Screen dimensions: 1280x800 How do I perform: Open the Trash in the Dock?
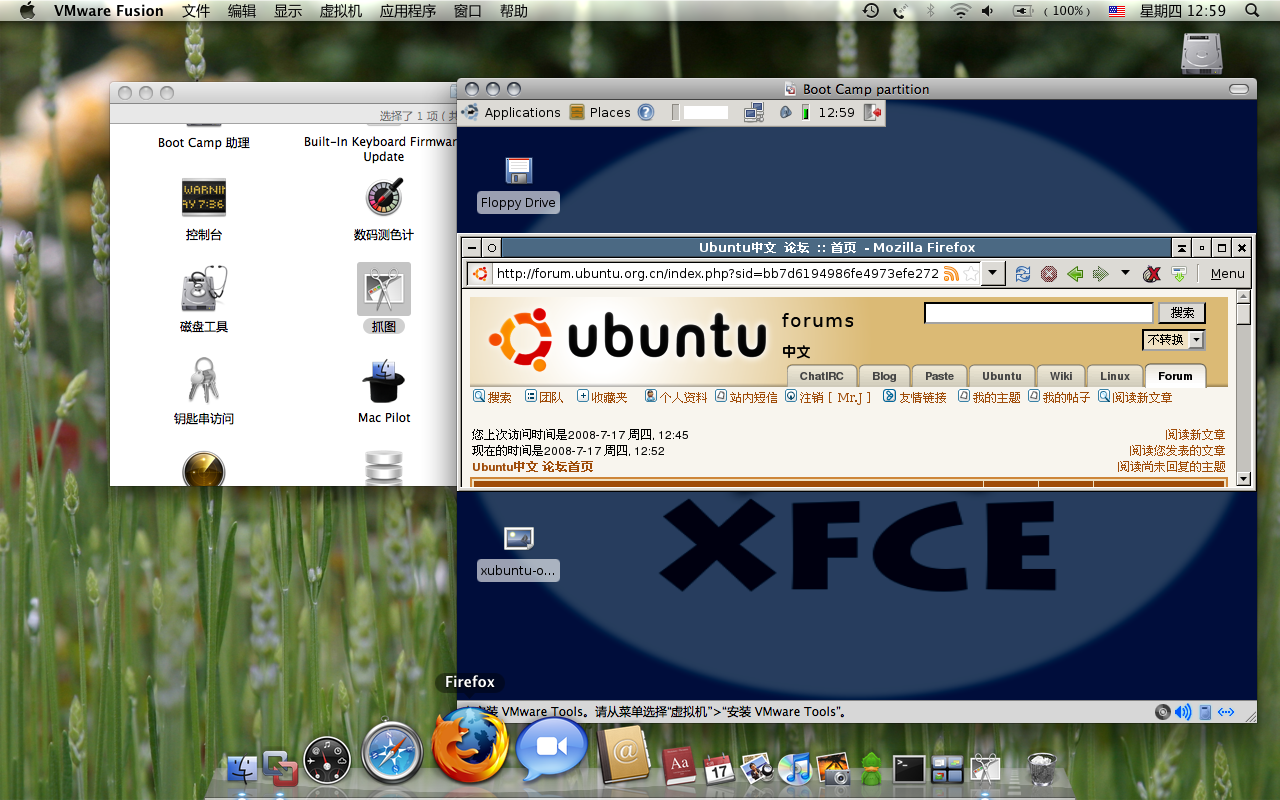1041,768
